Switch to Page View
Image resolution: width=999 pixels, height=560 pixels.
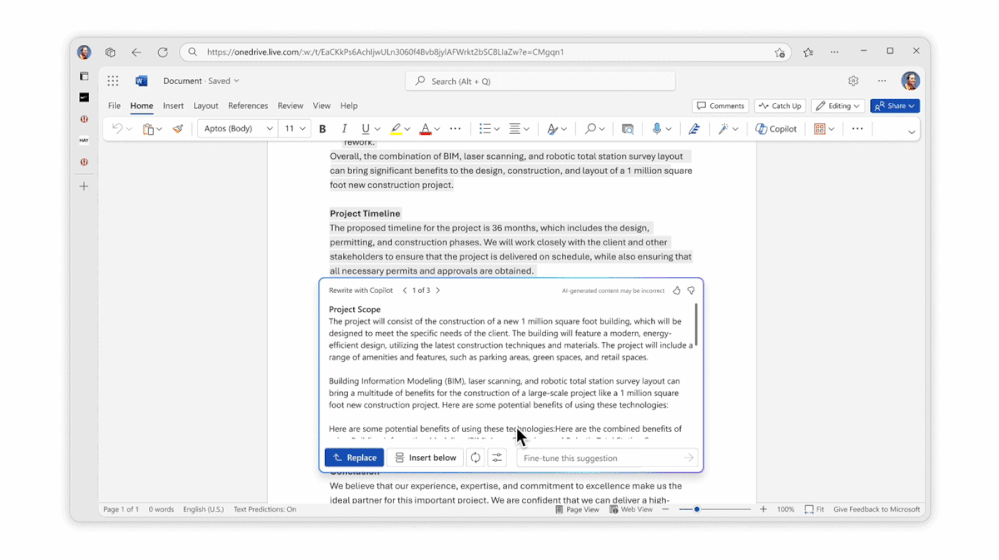pos(577,510)
